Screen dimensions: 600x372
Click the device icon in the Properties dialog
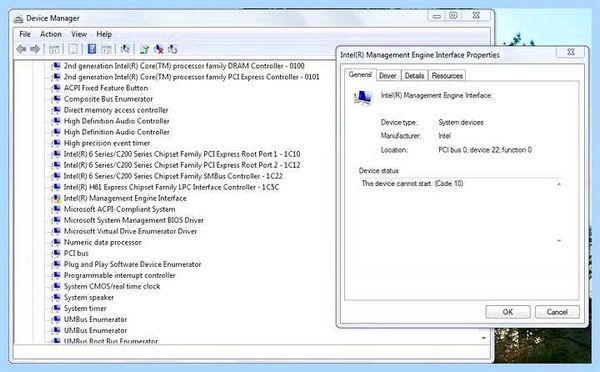click(x=363, y=98)
